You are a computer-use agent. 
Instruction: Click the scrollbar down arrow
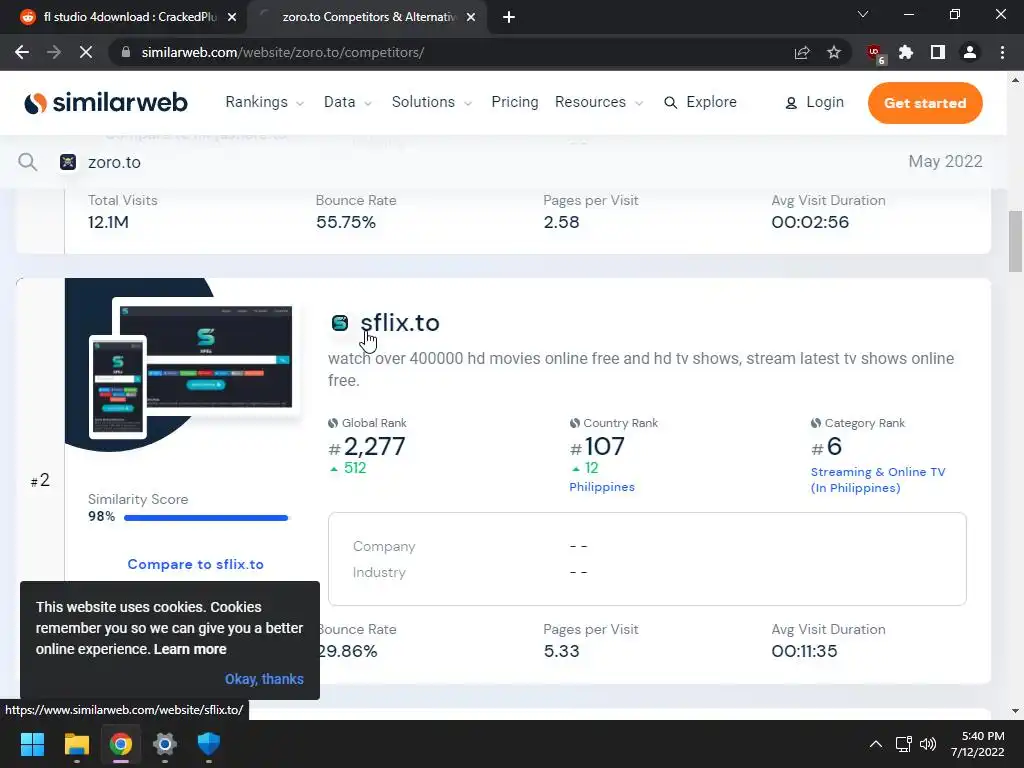coord(1015,711)
